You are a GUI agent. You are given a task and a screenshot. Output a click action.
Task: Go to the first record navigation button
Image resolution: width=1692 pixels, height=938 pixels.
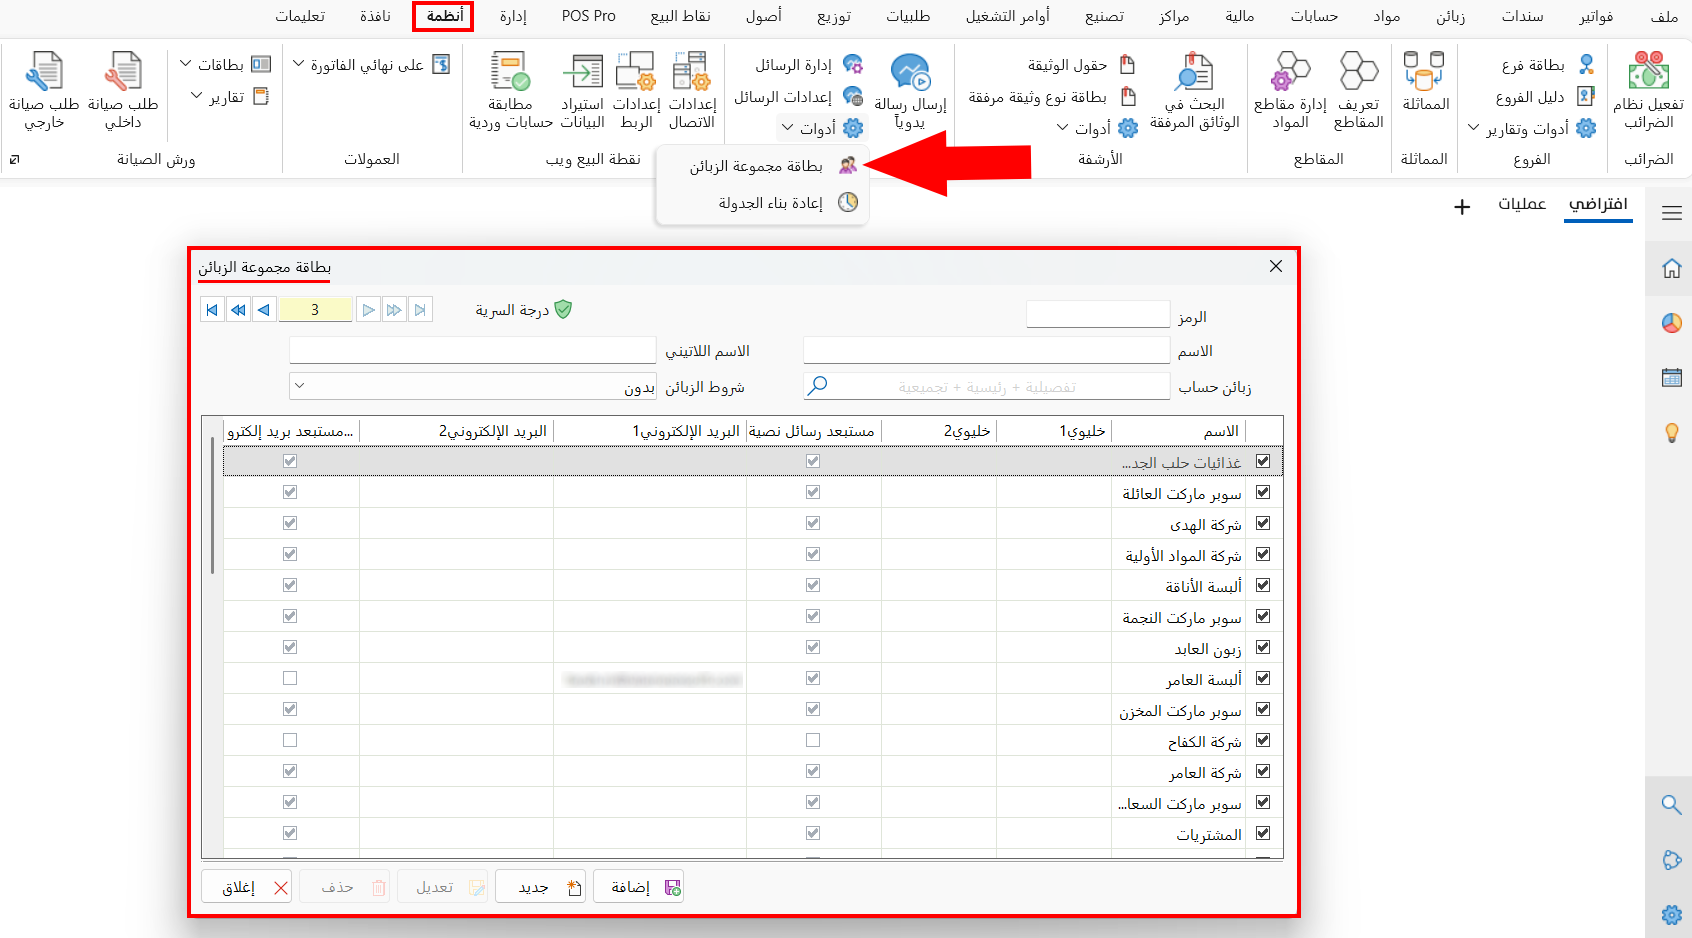[x=212, y=310]
